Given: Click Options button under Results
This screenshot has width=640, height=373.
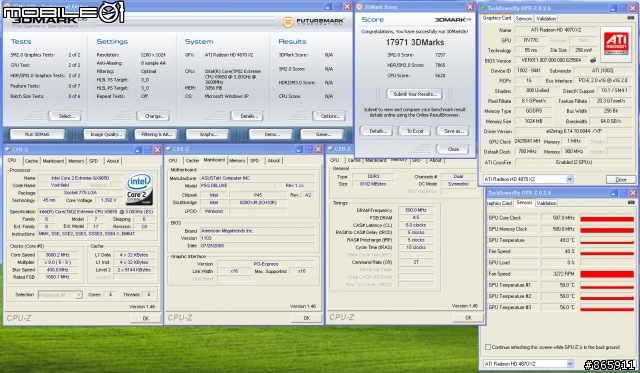Looking at the screenshot, I should tap(329, 116).
